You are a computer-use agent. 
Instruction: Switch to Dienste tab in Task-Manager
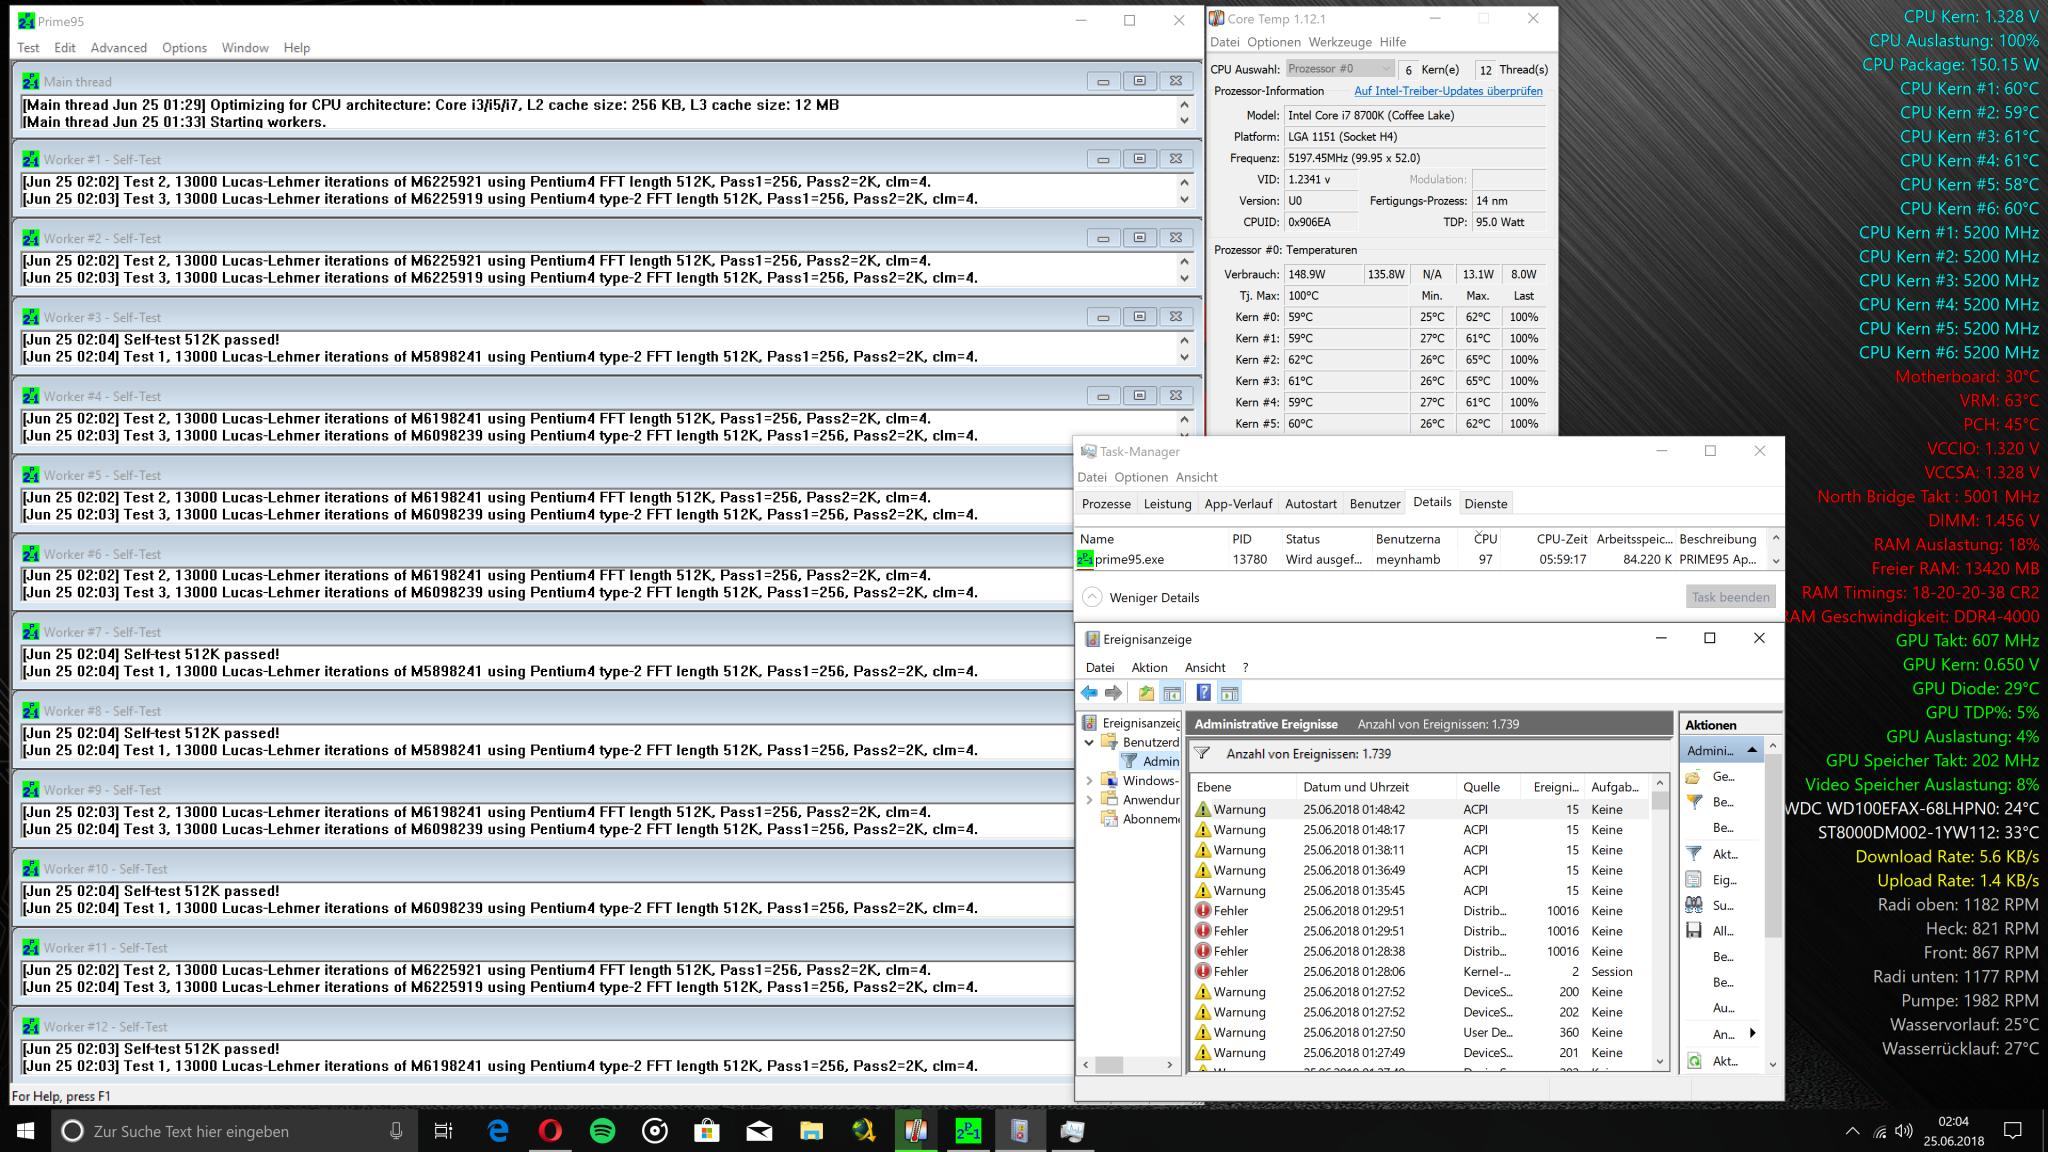1485,504
